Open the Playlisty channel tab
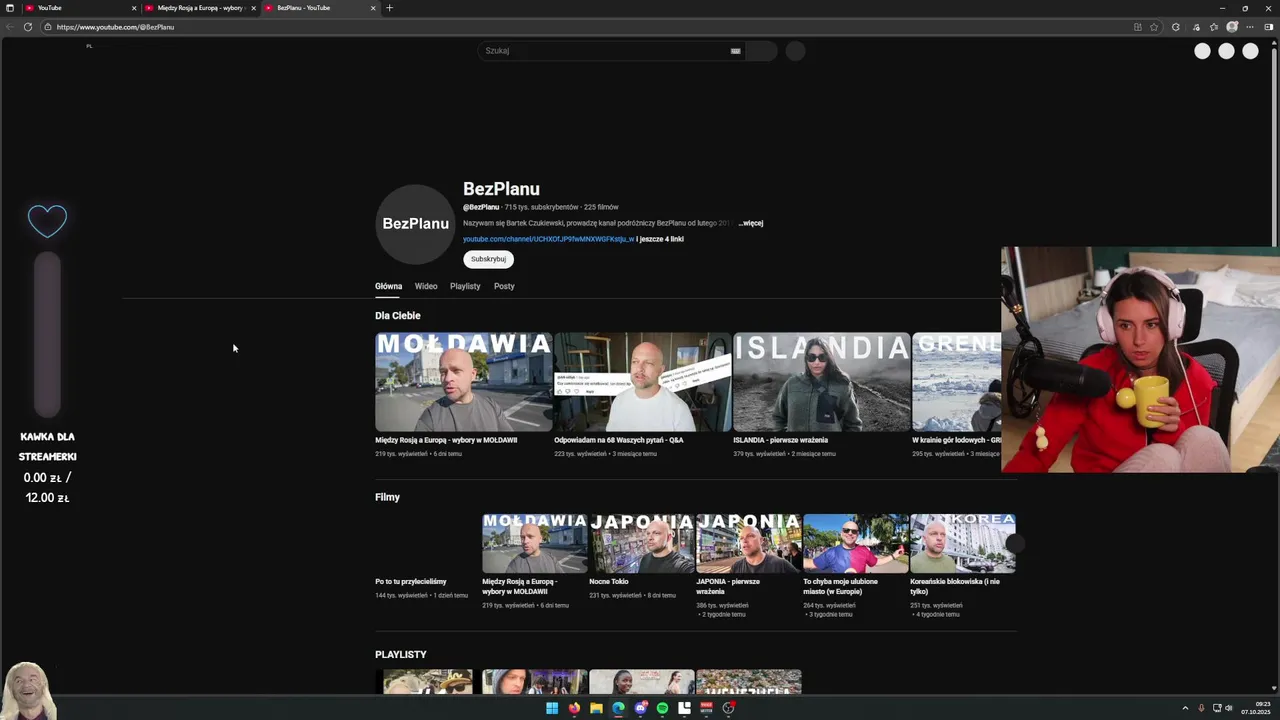Image resolution: width=1280 pixels, height=720 pixels. point(465,286)
